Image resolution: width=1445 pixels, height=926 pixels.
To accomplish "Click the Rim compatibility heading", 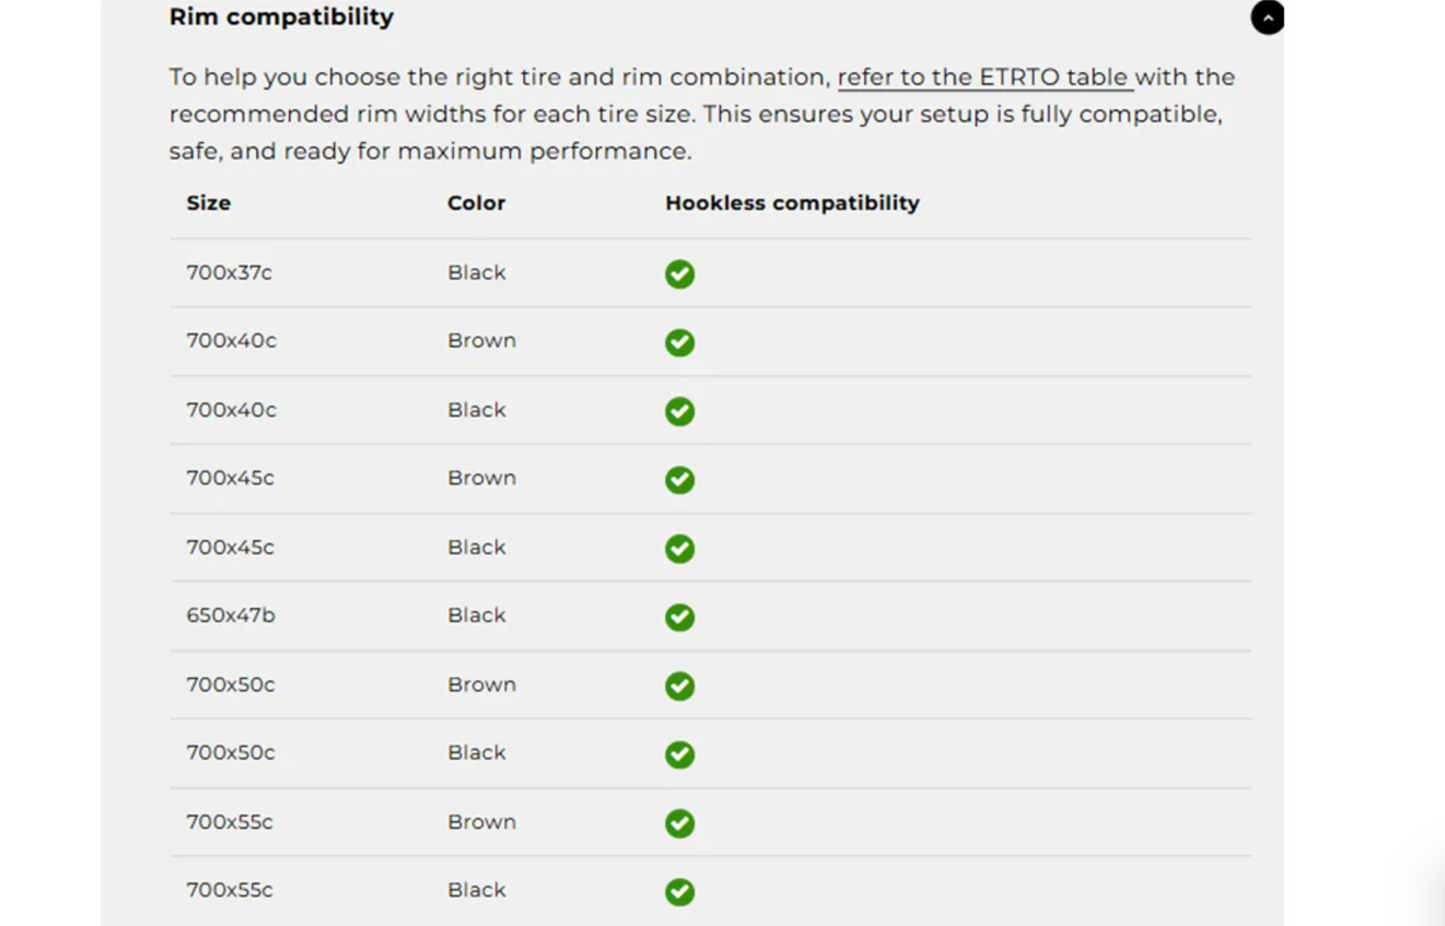I will pos(281,17).
